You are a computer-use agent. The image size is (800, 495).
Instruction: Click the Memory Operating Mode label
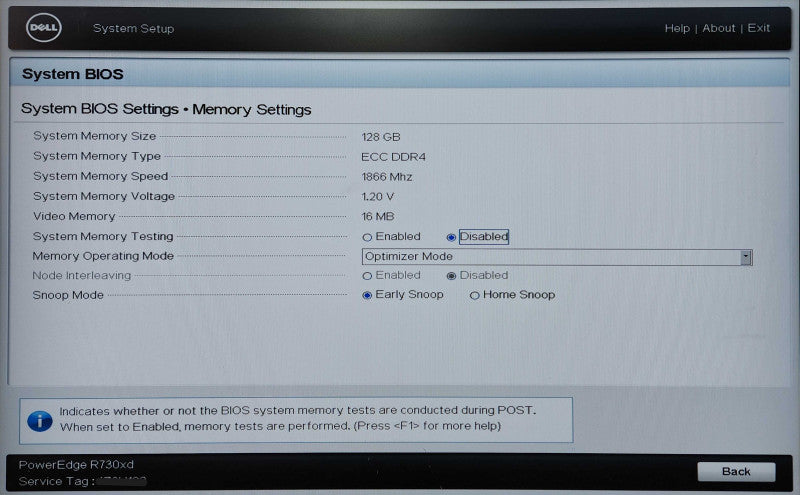pyautogui.click(x=103, y=256)
